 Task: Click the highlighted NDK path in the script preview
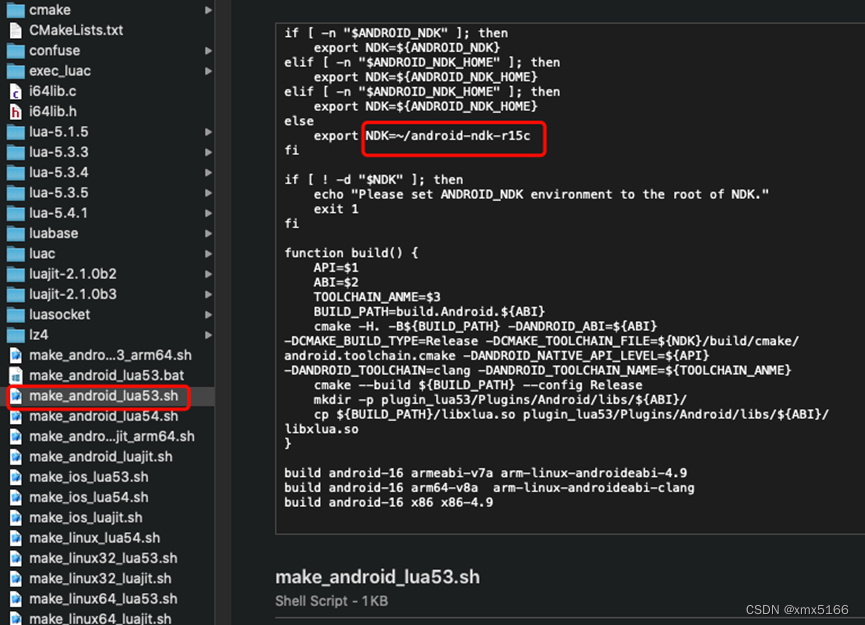pos(453,139)
